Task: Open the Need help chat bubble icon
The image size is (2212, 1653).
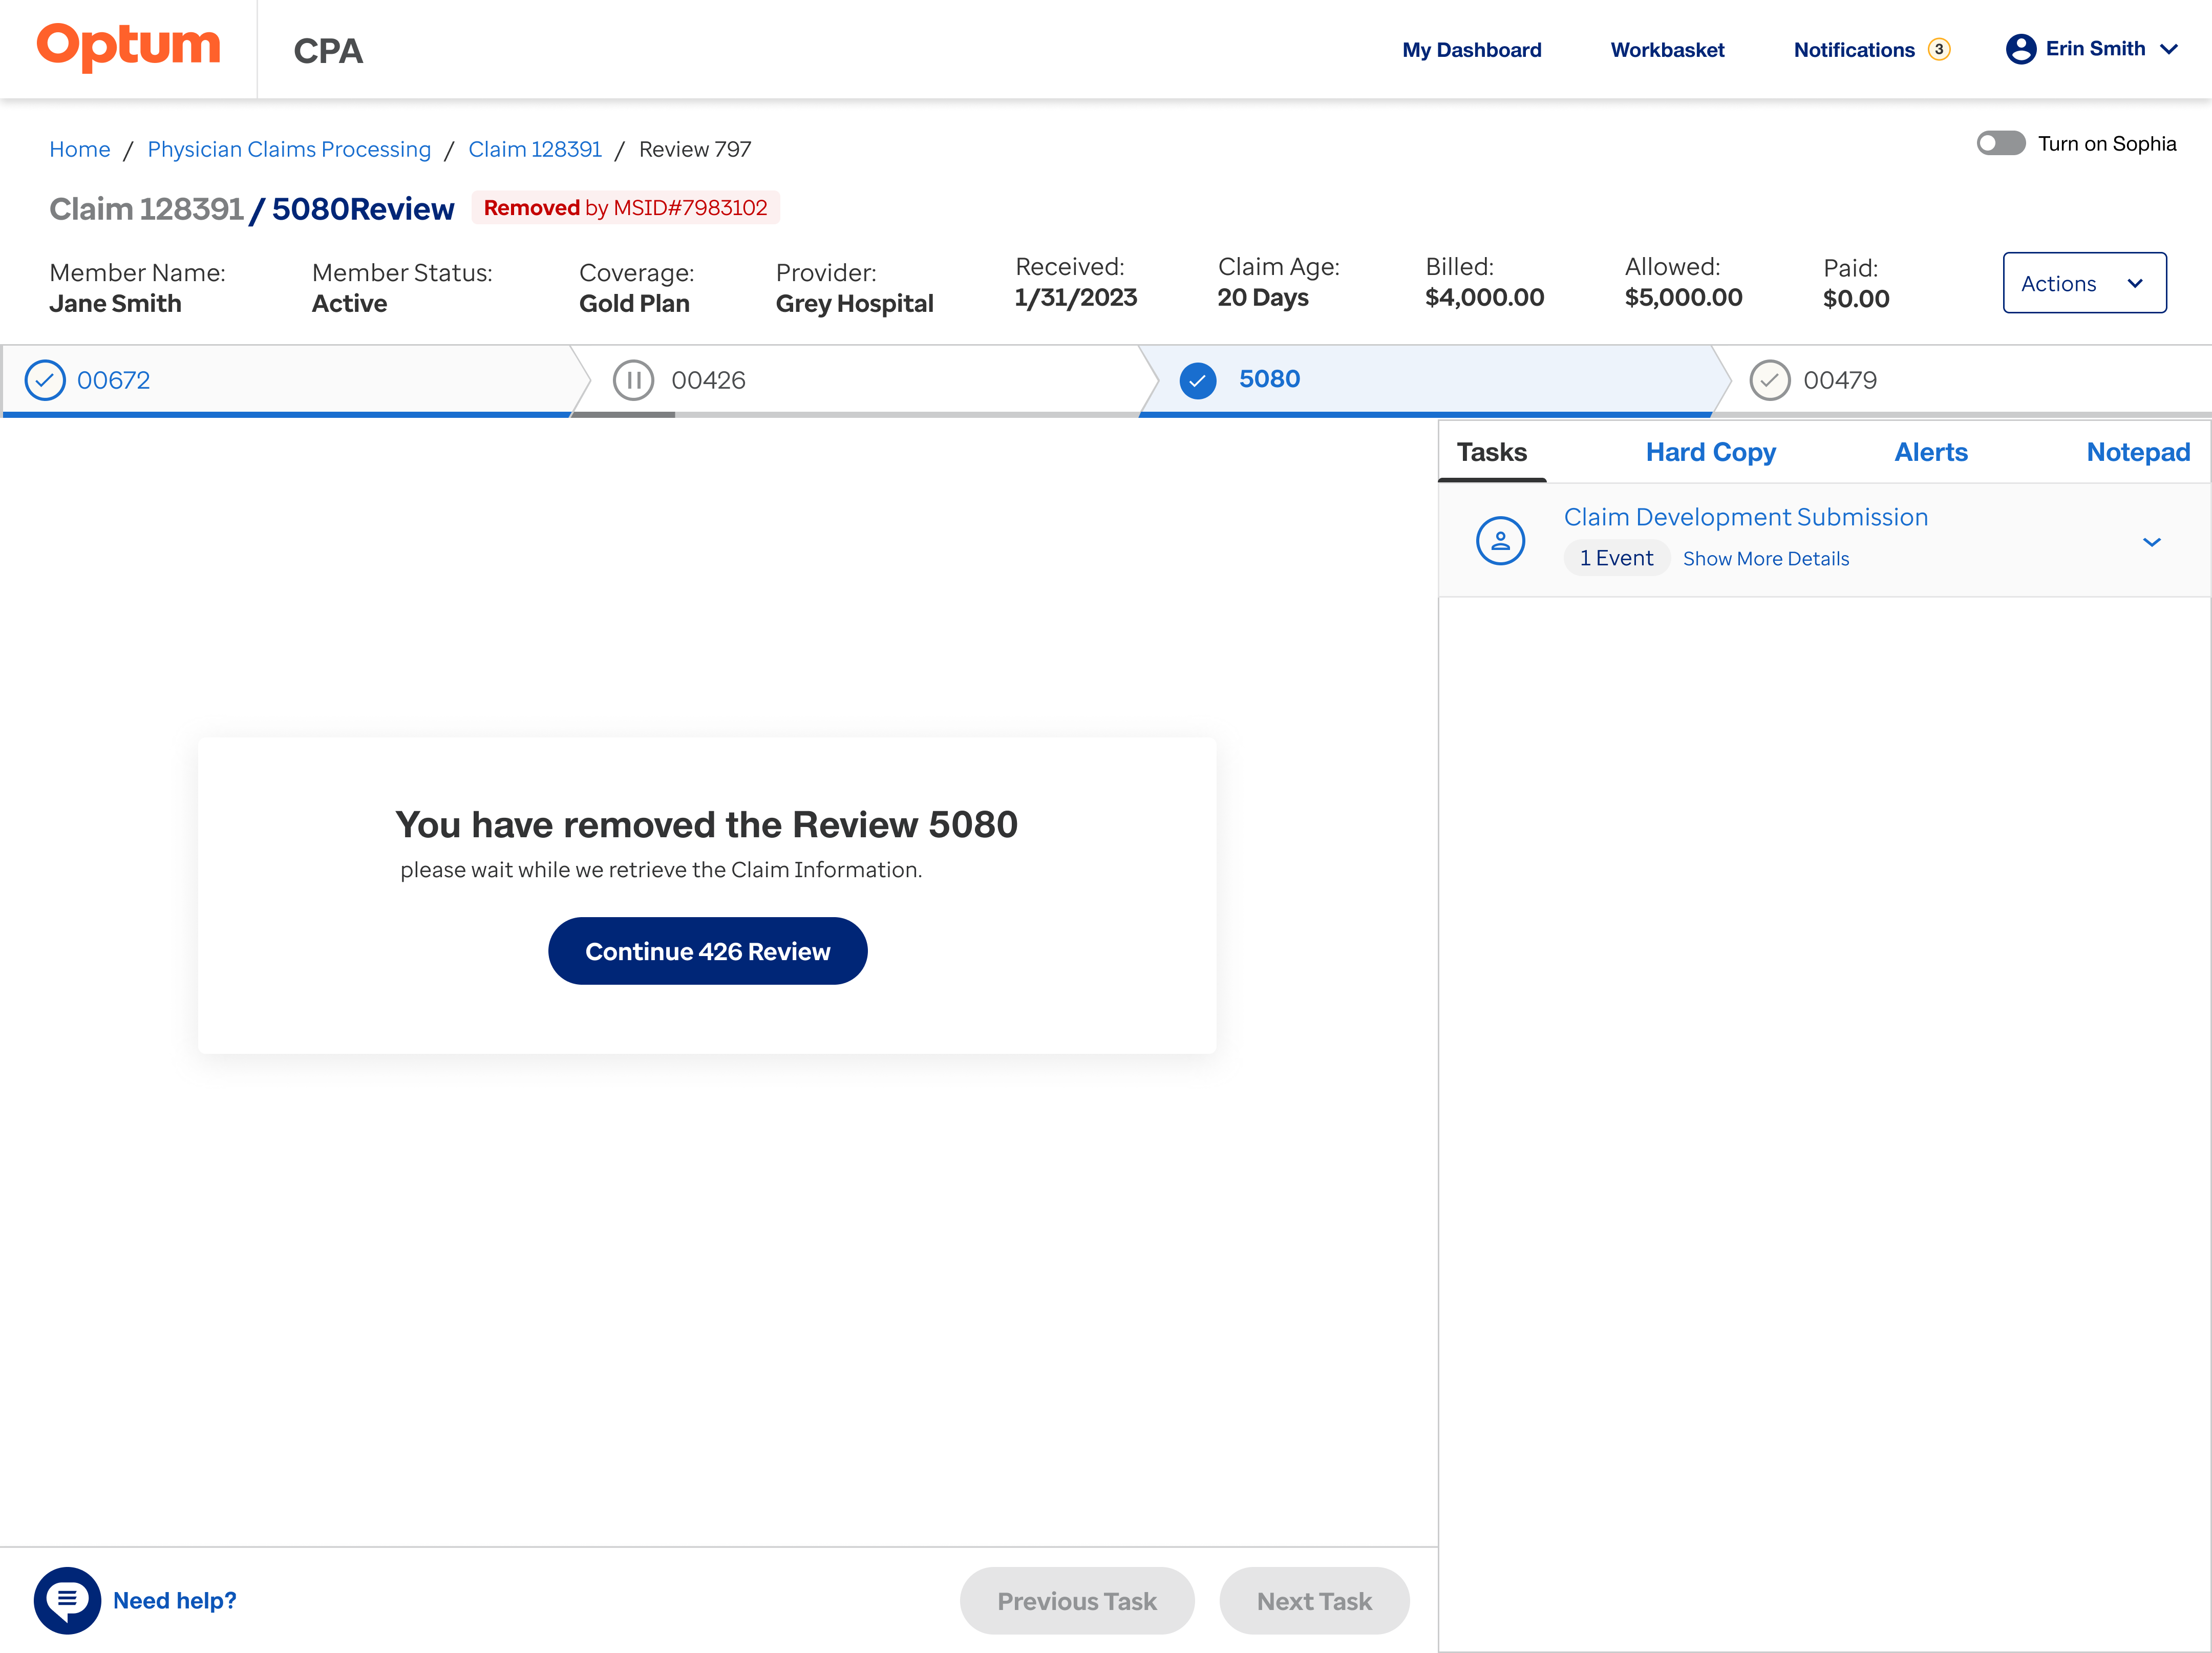Action: point(67,1600)
